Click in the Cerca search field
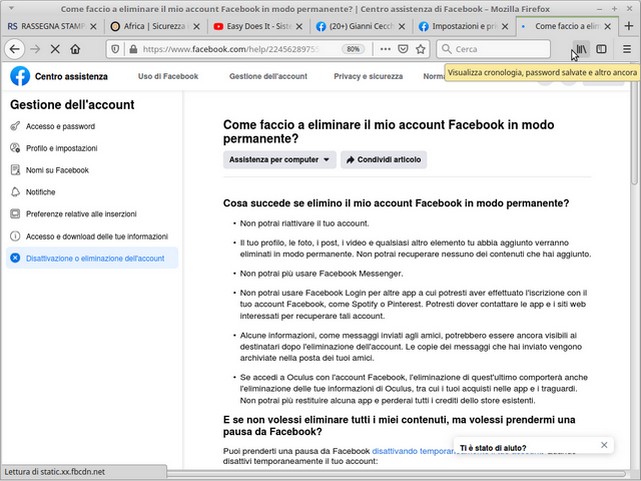This screenshot has width=641, height=481. click(493, 49)
